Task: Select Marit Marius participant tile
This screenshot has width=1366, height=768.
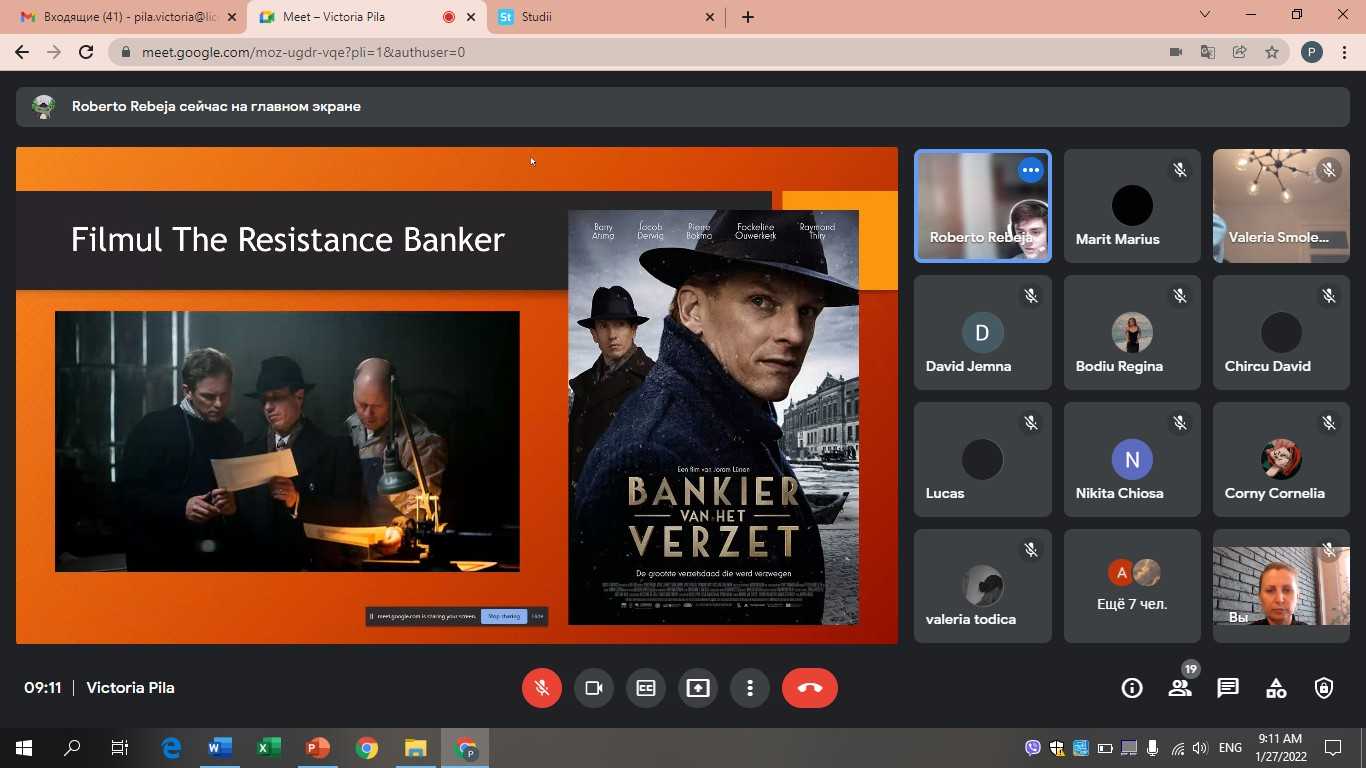Action: [1132, 206]
